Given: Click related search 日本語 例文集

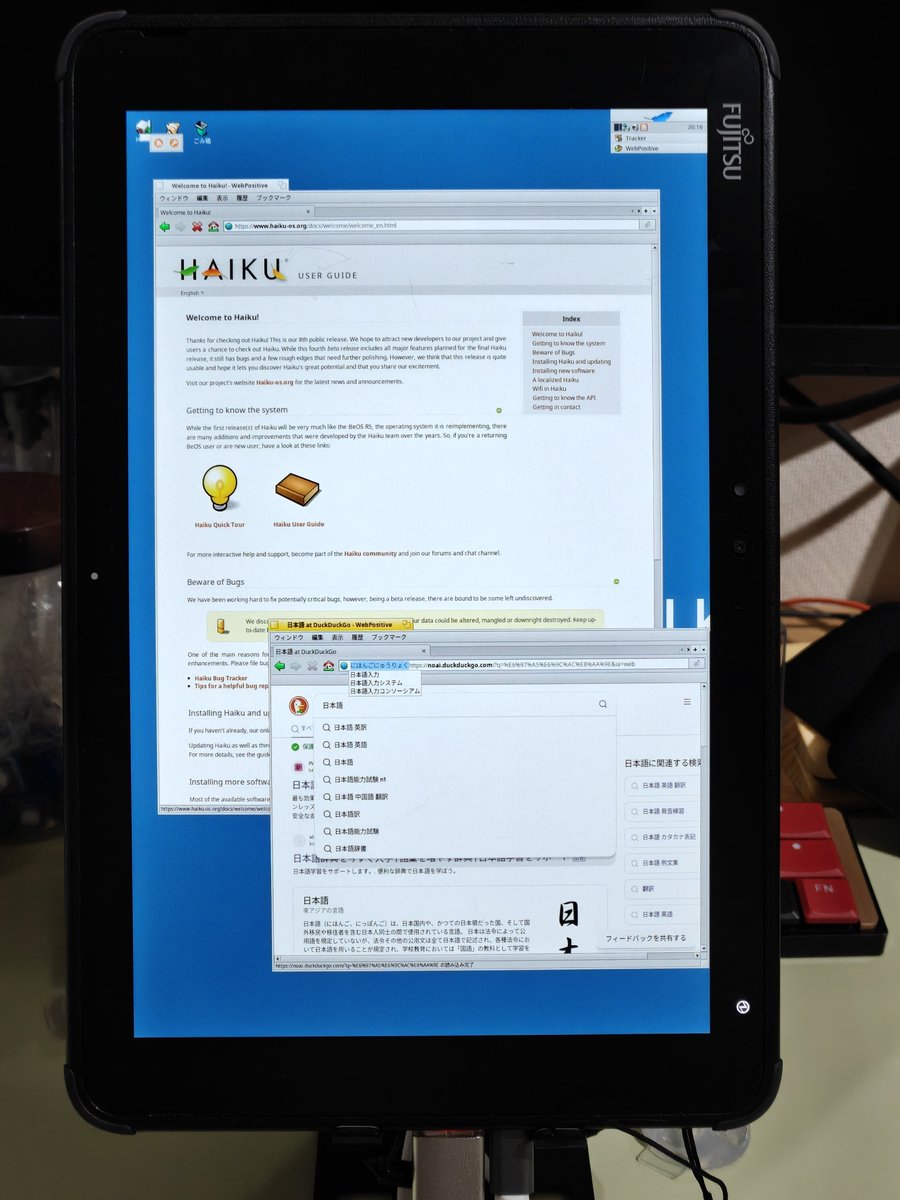Looking at the screenshot, I should 664,862.
